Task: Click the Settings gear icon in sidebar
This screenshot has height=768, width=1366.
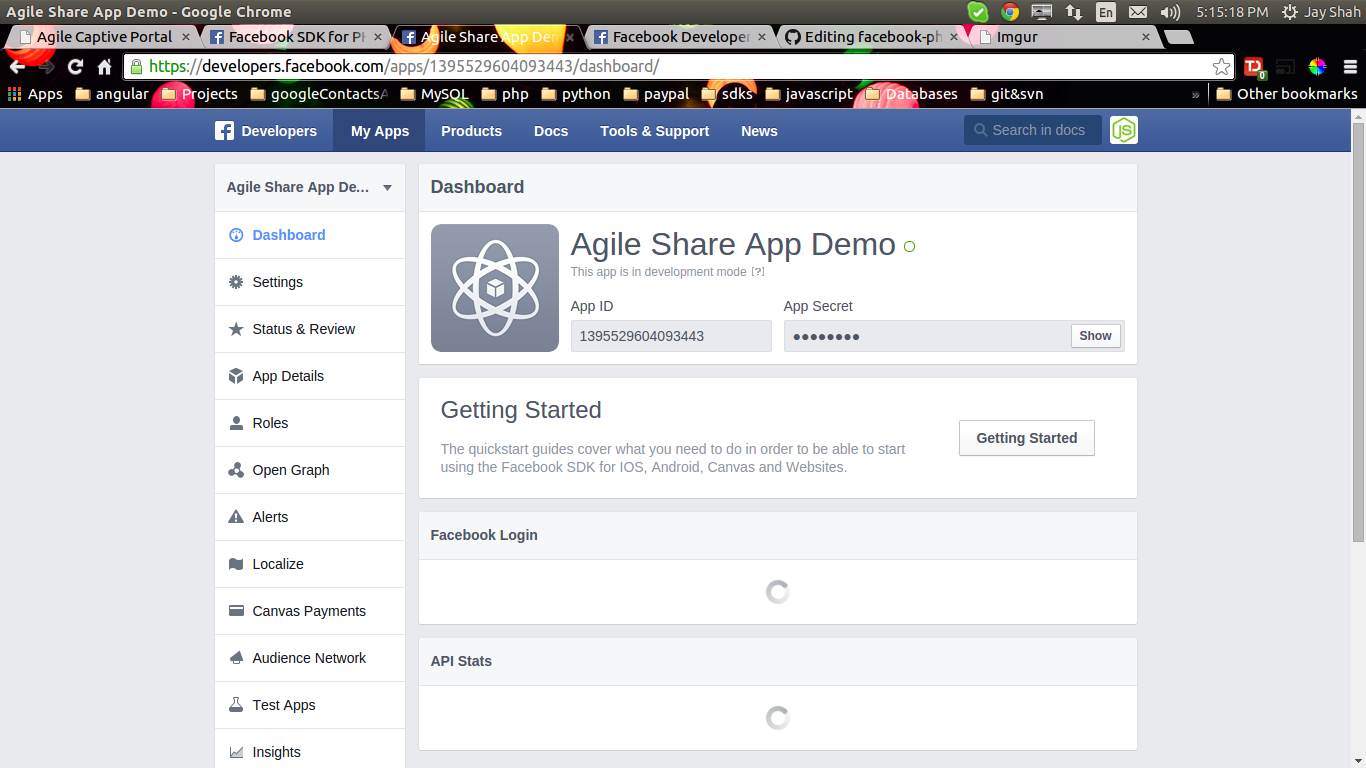Action: (236, 282)
